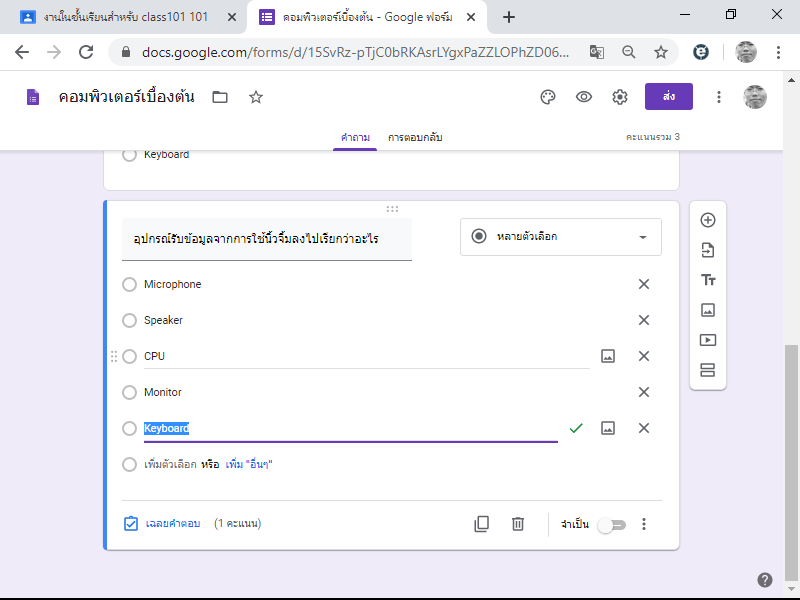
Task: Select the CPU radio button
Action: tap(130, 356)
